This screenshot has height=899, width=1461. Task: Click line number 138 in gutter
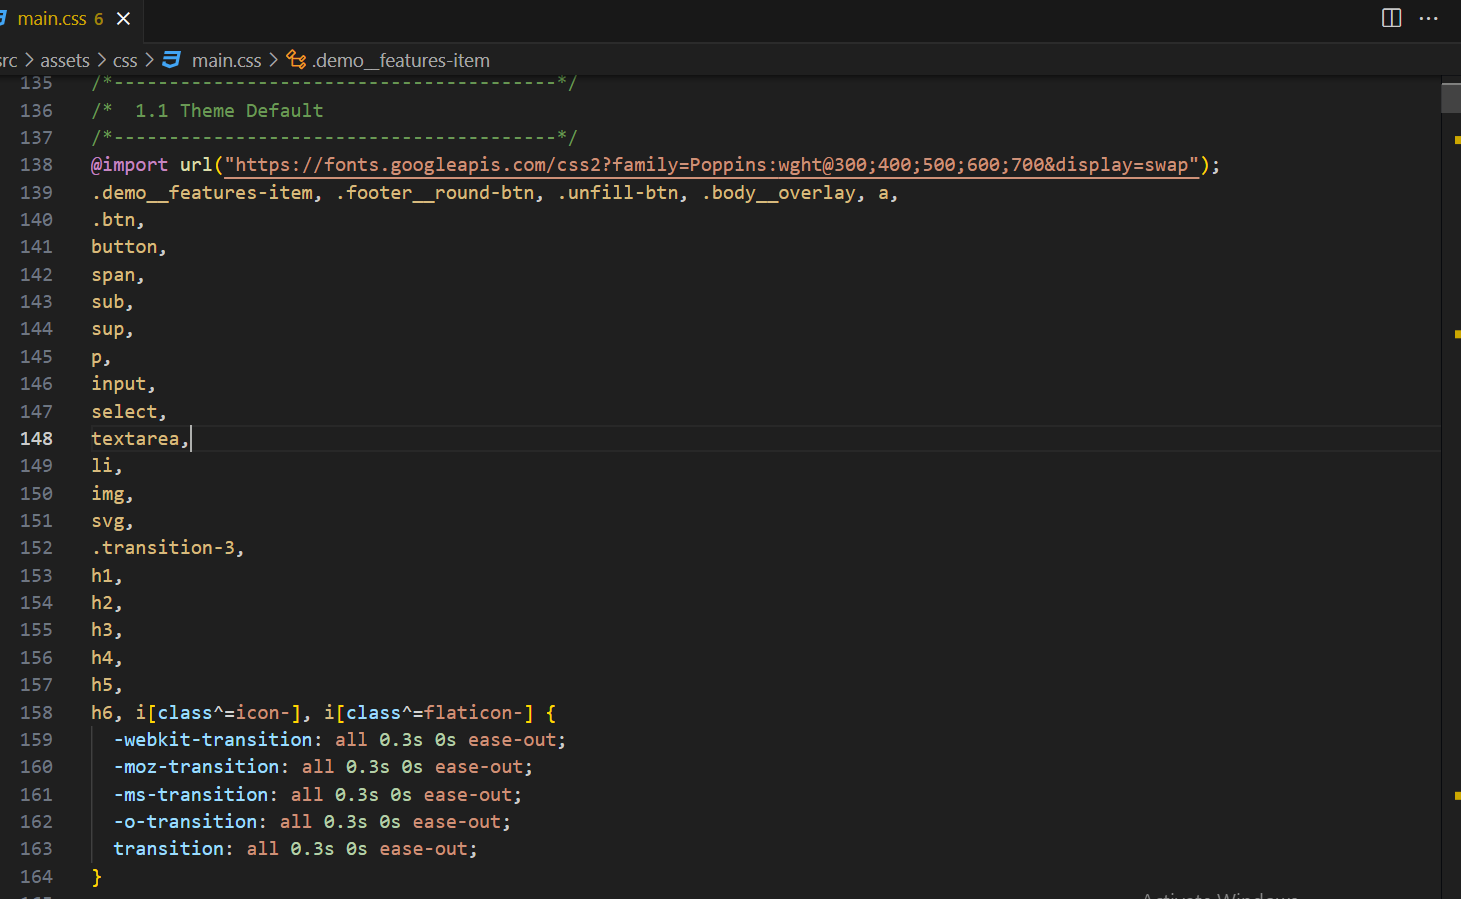[36, 165]
